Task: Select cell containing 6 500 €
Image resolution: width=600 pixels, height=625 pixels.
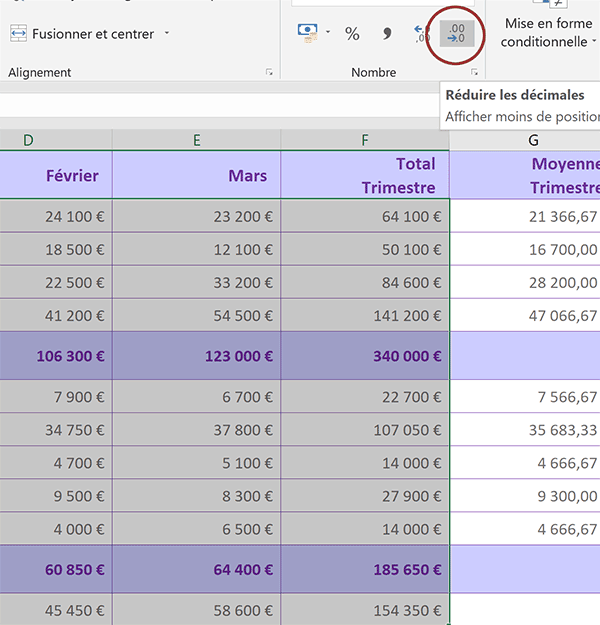Action: (197, 529)
